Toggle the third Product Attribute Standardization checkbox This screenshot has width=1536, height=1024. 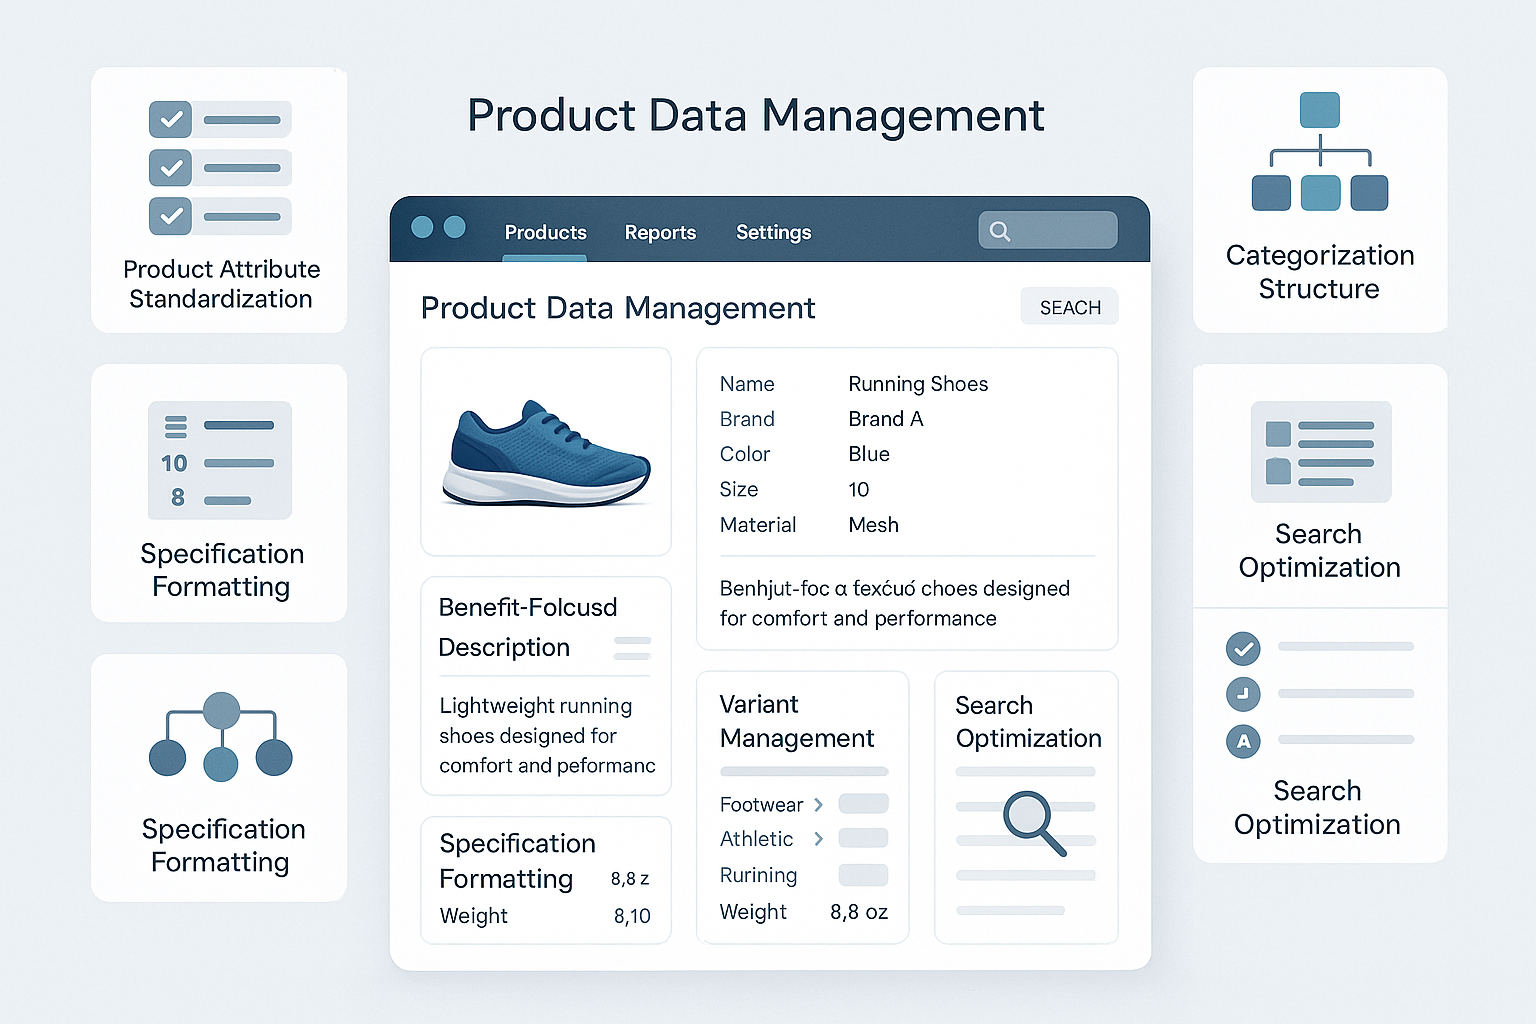[x=170, y=215]
